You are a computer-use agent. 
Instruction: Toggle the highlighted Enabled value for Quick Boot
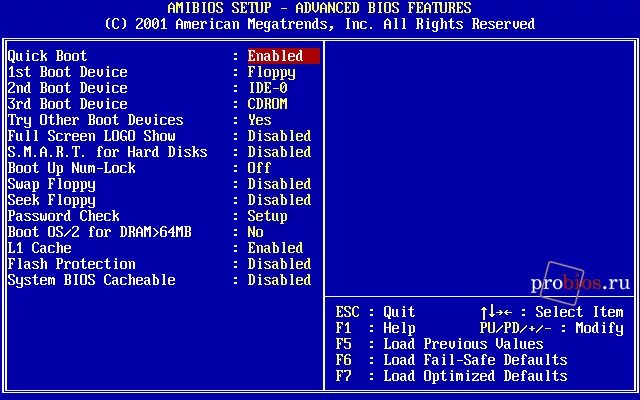point(284,56)
